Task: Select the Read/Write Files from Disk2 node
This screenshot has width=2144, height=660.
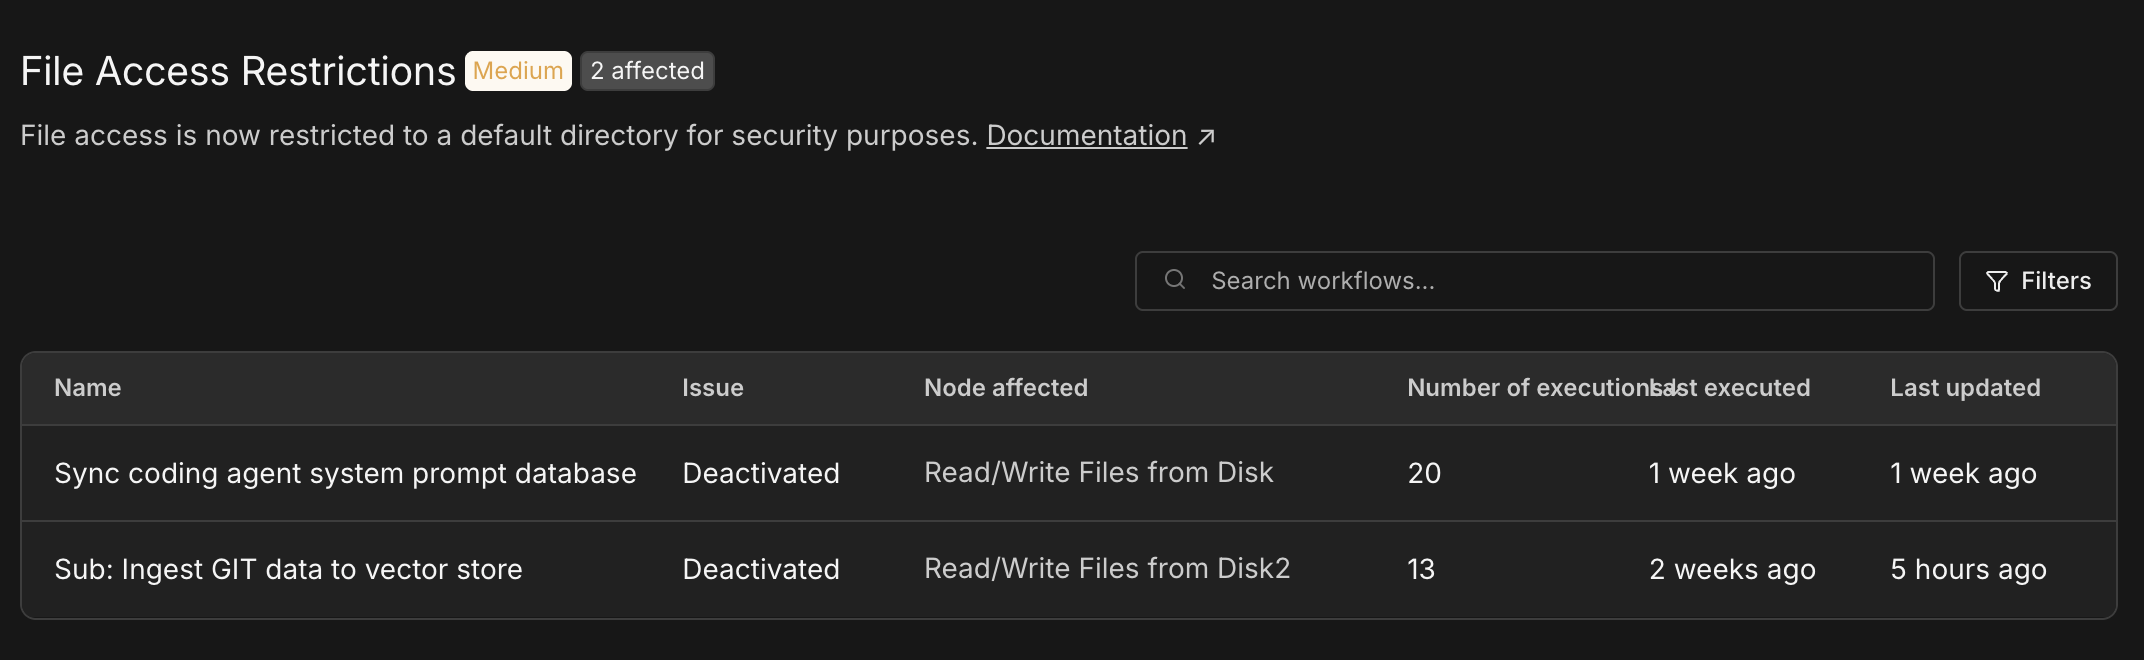Action: 1107,568
